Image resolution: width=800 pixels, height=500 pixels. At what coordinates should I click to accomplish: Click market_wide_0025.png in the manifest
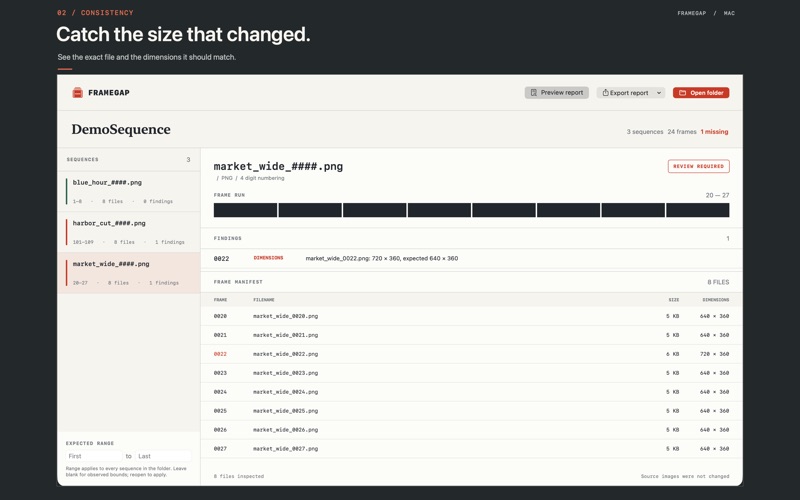(x=285, y=411)
